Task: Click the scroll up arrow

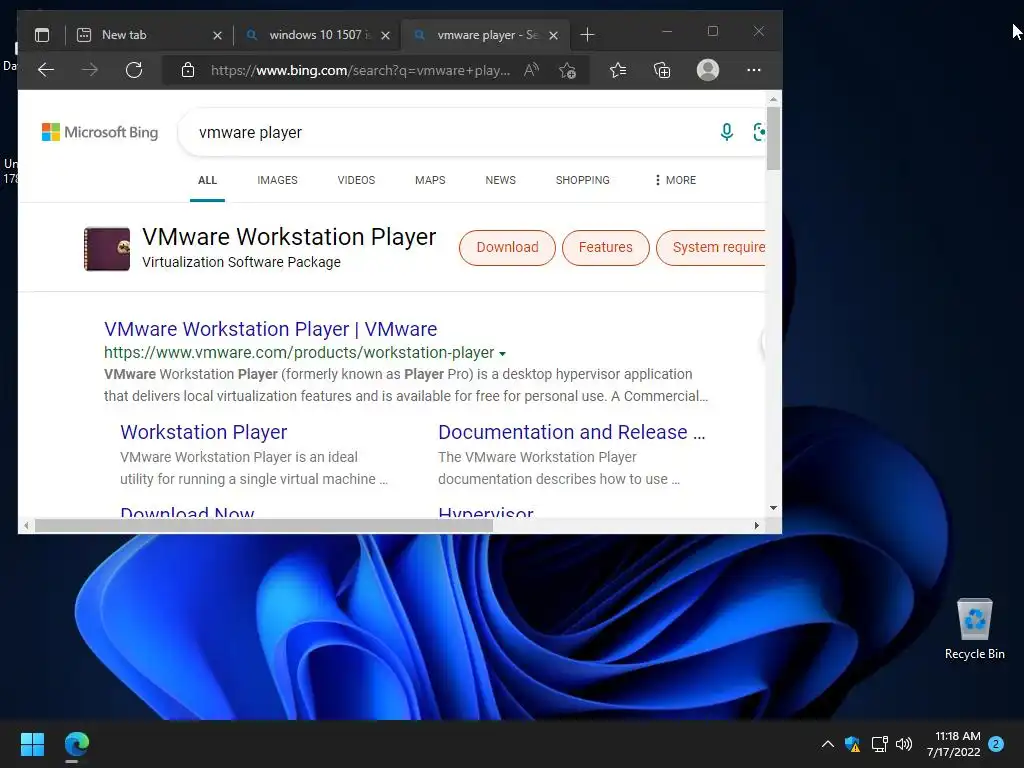Action: click(x=773, y=100)
